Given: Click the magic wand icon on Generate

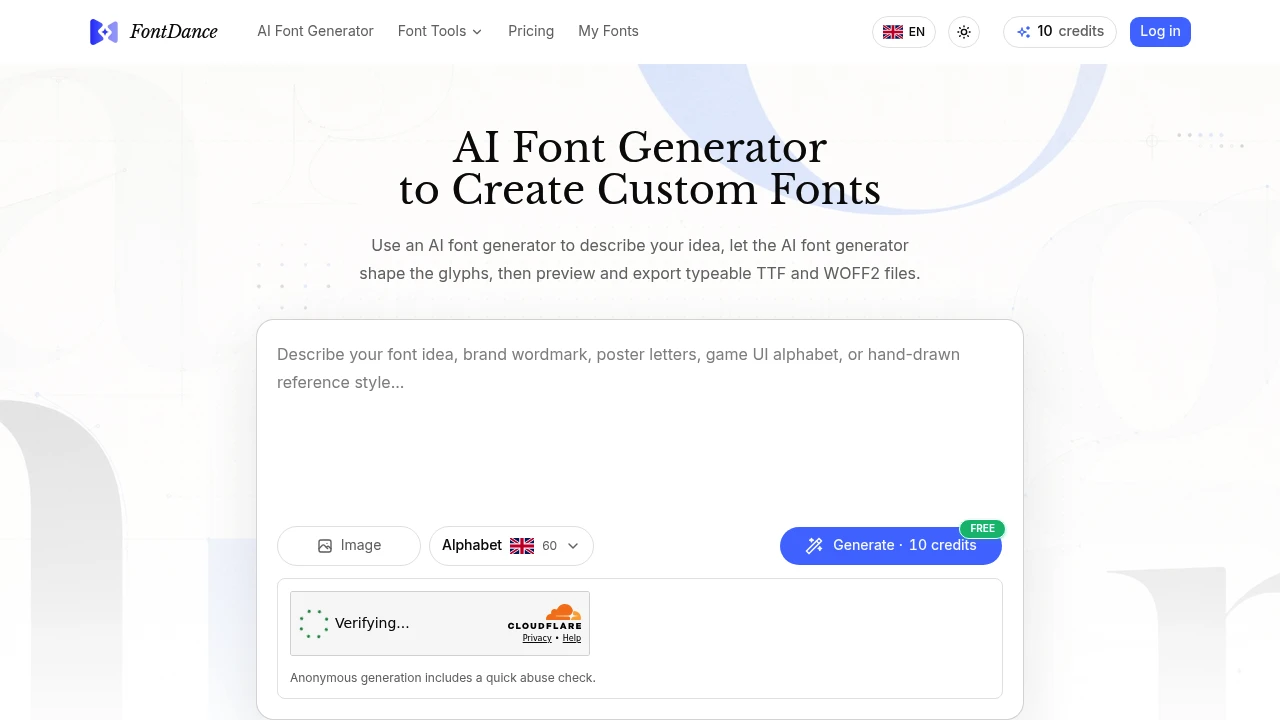Looking at the screenshot, I should 814,546.
